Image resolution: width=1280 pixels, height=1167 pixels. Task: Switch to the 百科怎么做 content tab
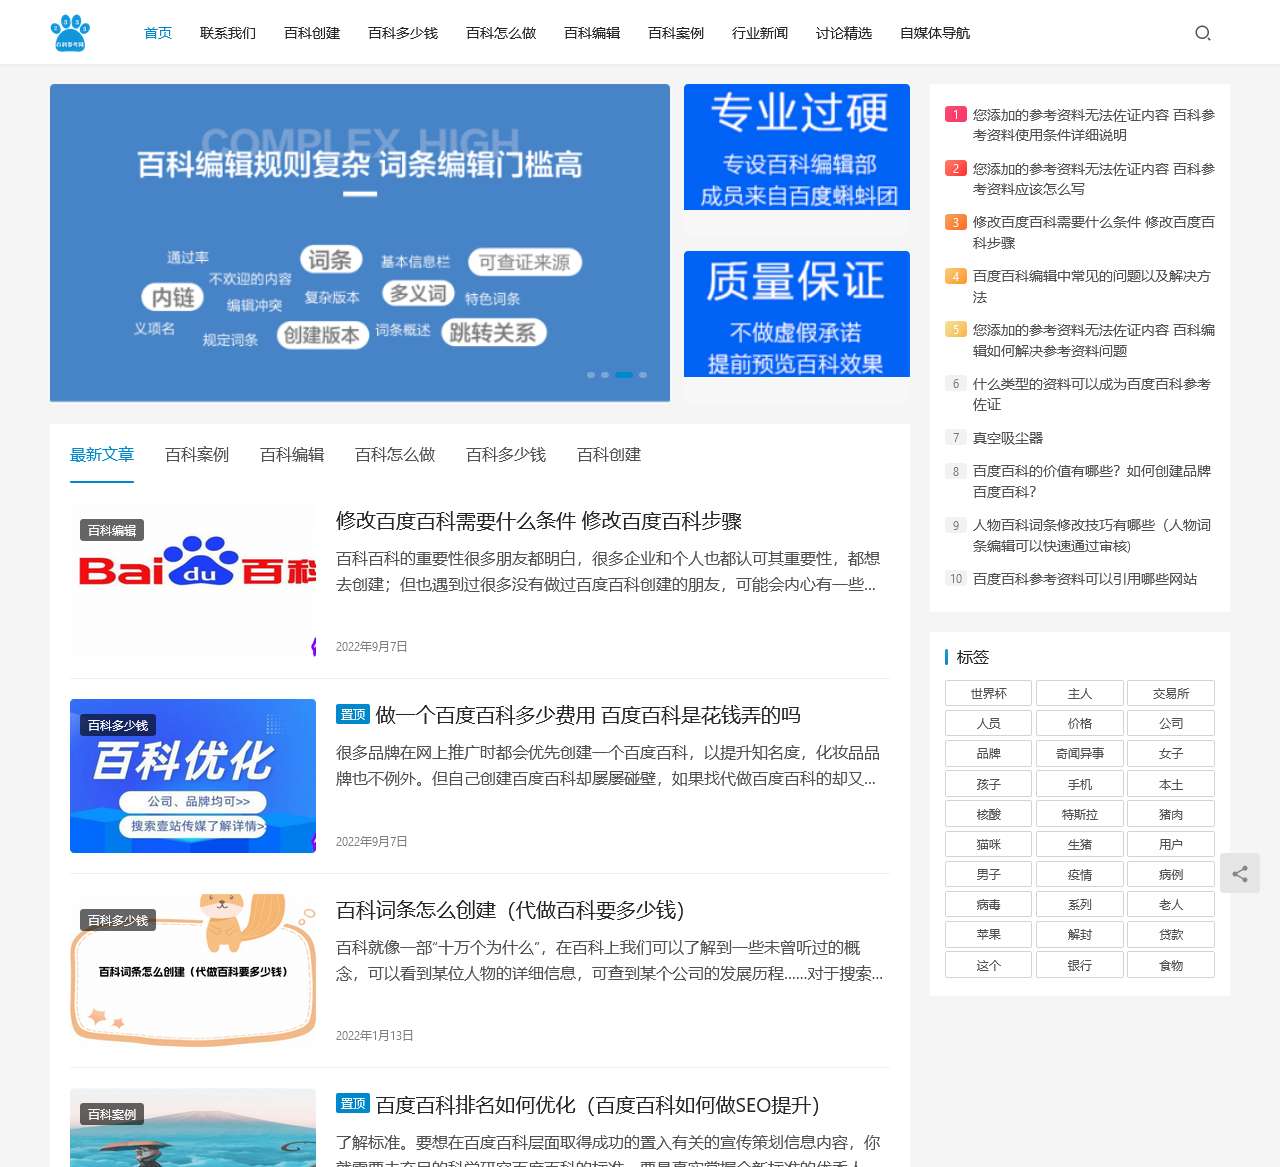click(x=395, y=455)
